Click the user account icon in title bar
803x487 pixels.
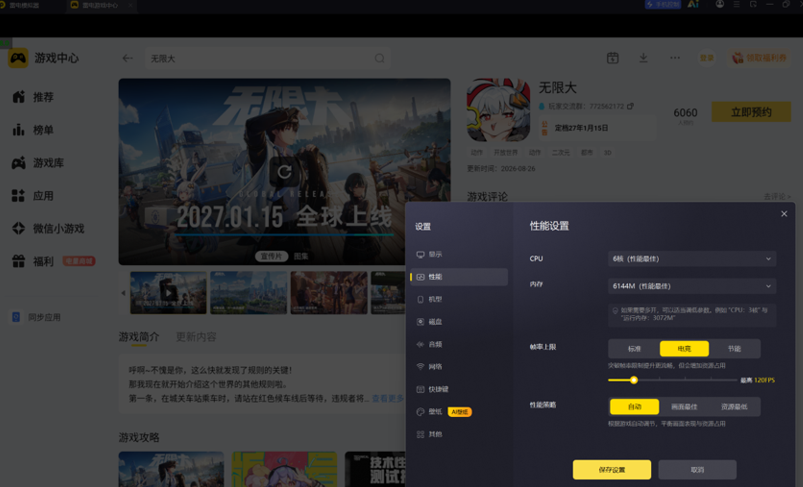[720, 4]
